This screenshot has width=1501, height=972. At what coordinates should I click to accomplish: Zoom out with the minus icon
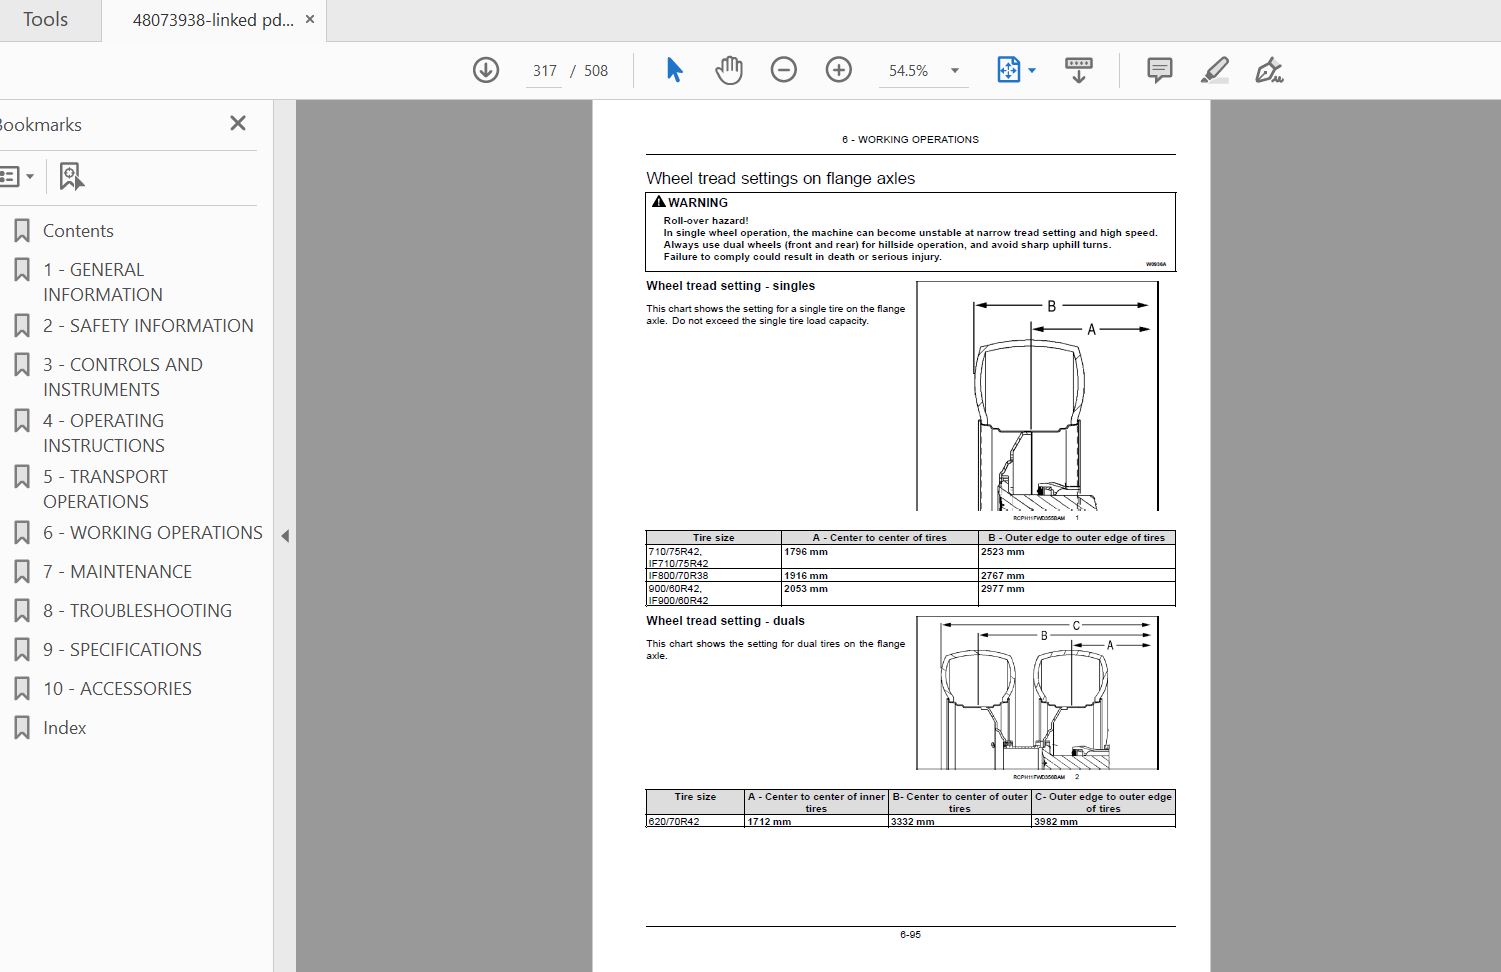(784, 70)
